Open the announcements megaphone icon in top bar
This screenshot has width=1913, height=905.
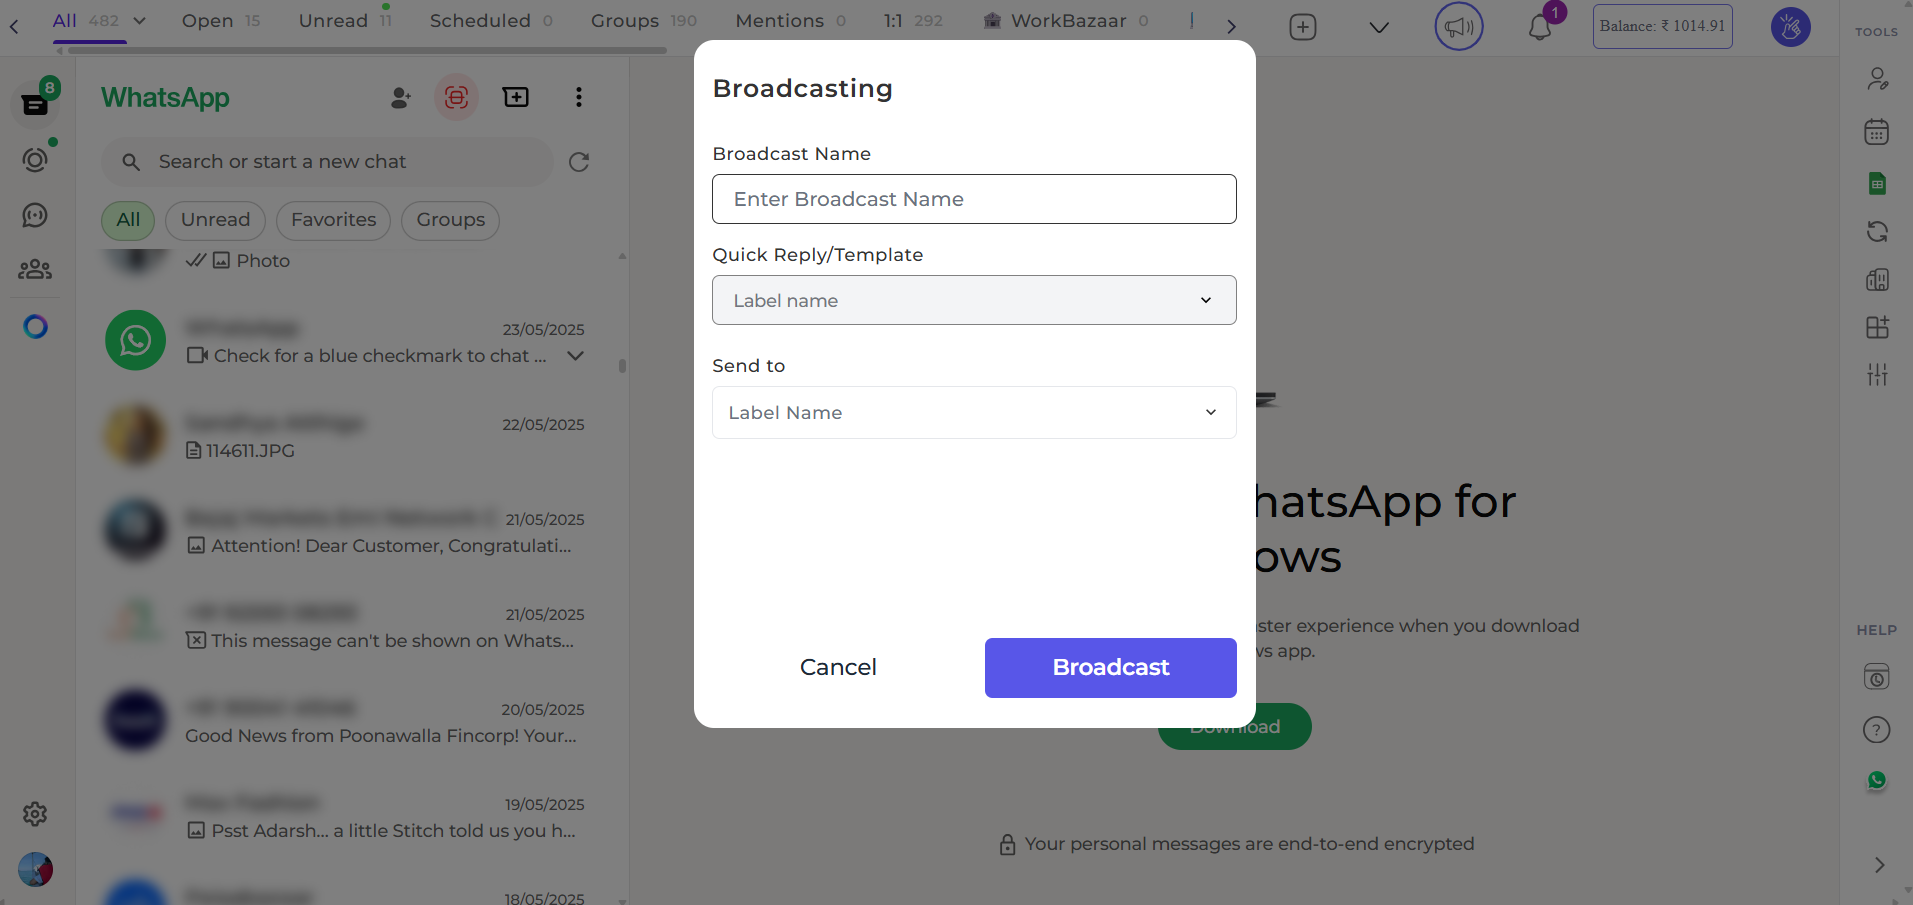1457,26
